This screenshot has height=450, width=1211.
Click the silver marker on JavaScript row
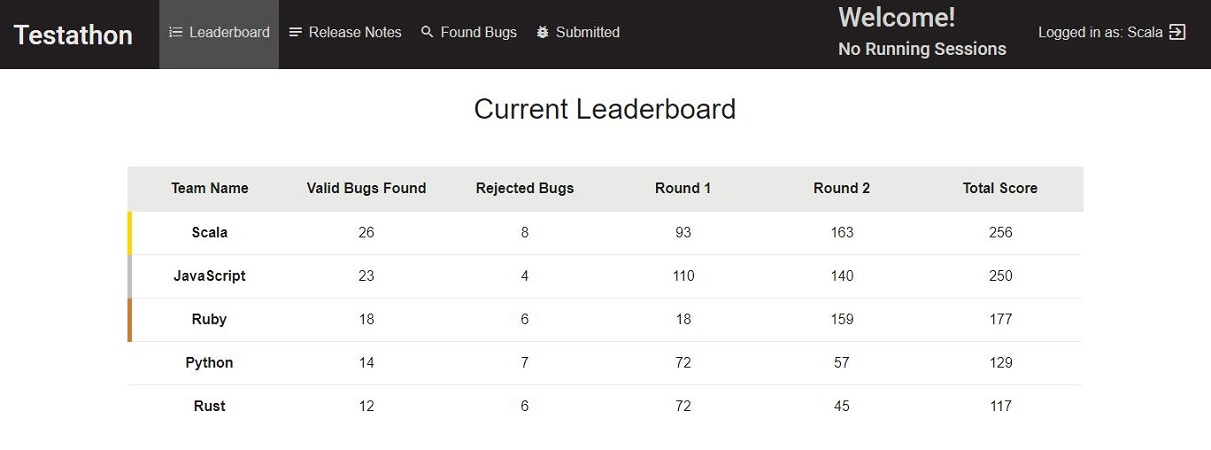[130, 276]
